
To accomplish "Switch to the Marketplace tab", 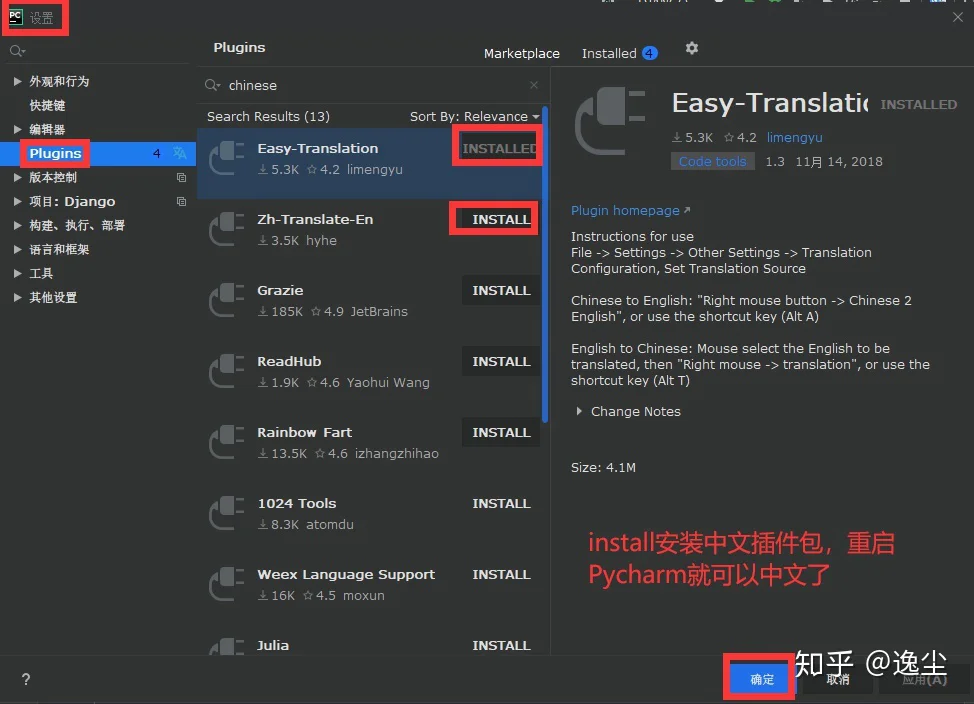I will [x=522, y=53].
